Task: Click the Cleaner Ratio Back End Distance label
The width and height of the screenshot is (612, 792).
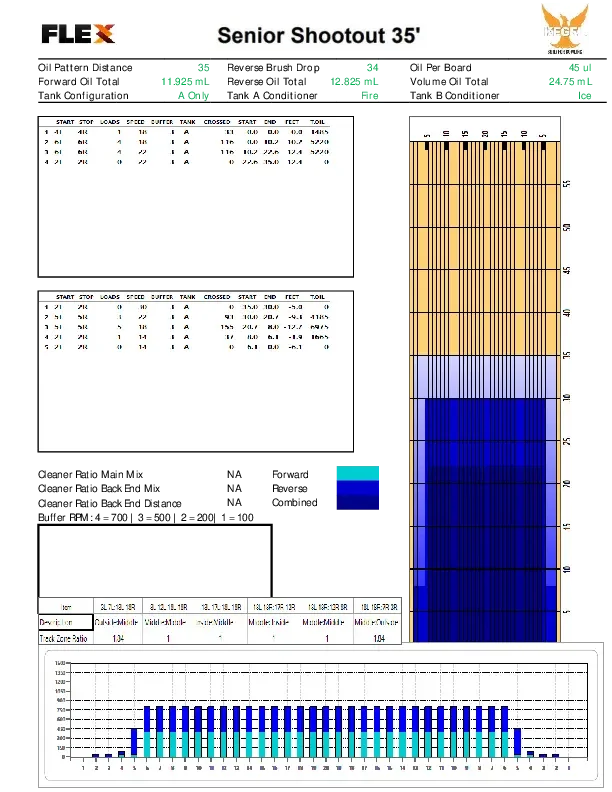Action: [x=110, y=504]
